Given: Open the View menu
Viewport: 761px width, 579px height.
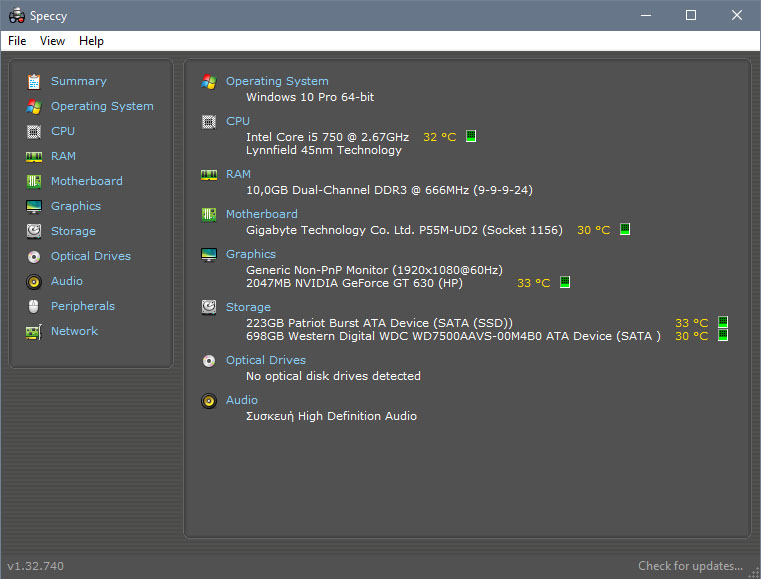Looking at the screenshot, I should [x=52, y=41].
